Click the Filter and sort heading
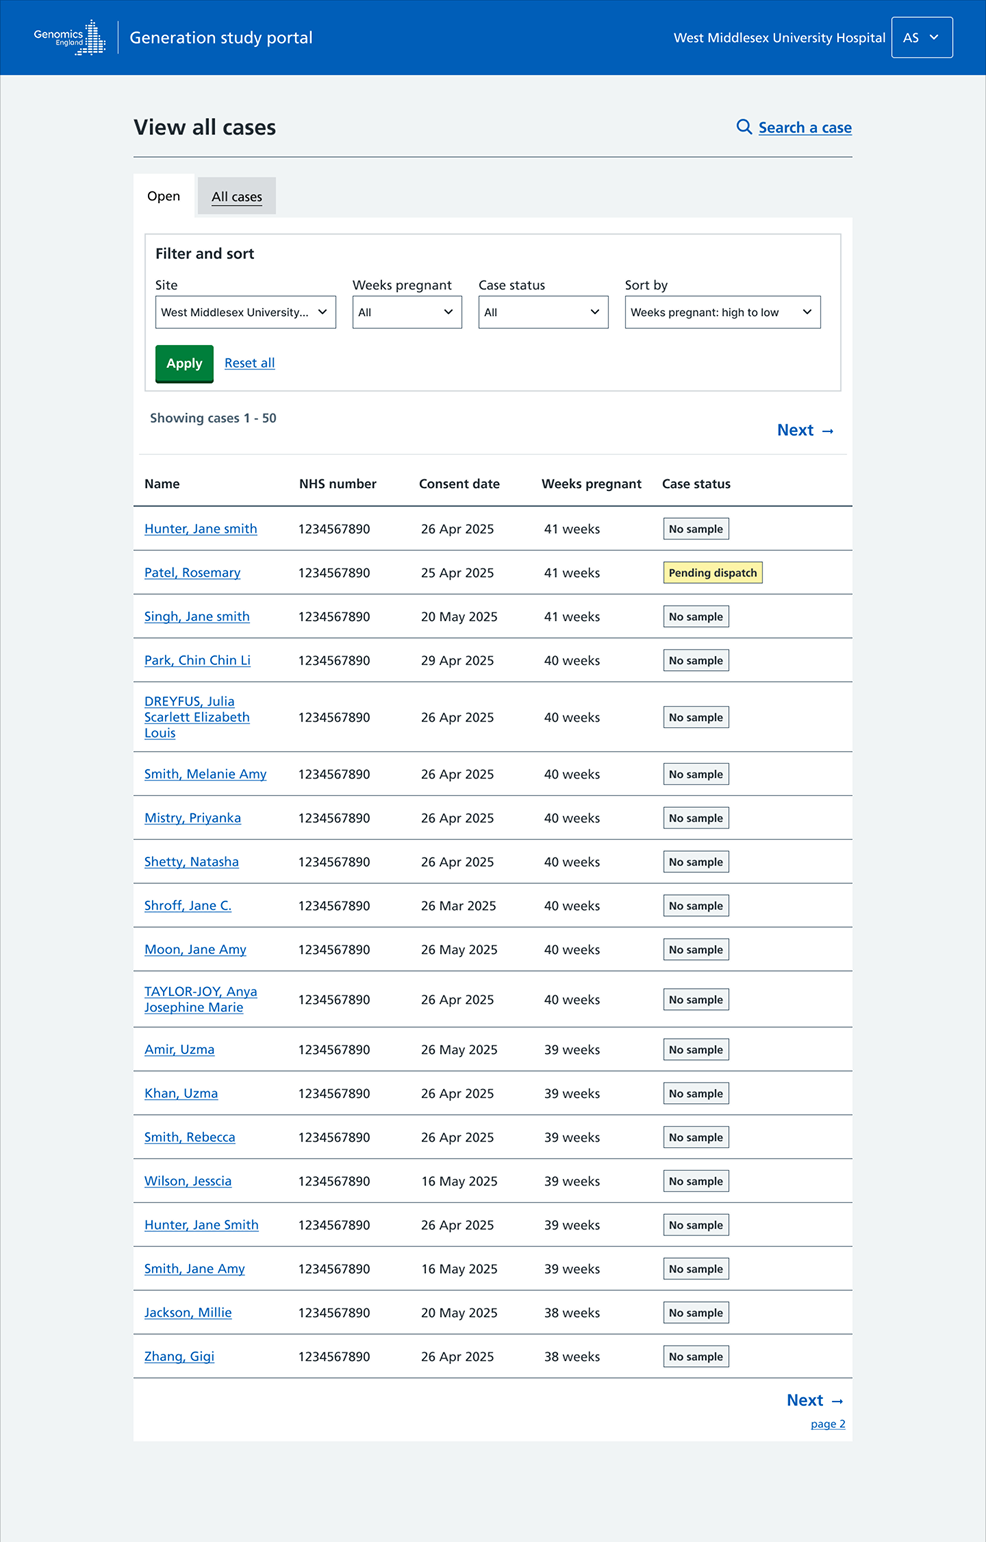This screenshot has width=986, height=1542. (x=205, y=254)
